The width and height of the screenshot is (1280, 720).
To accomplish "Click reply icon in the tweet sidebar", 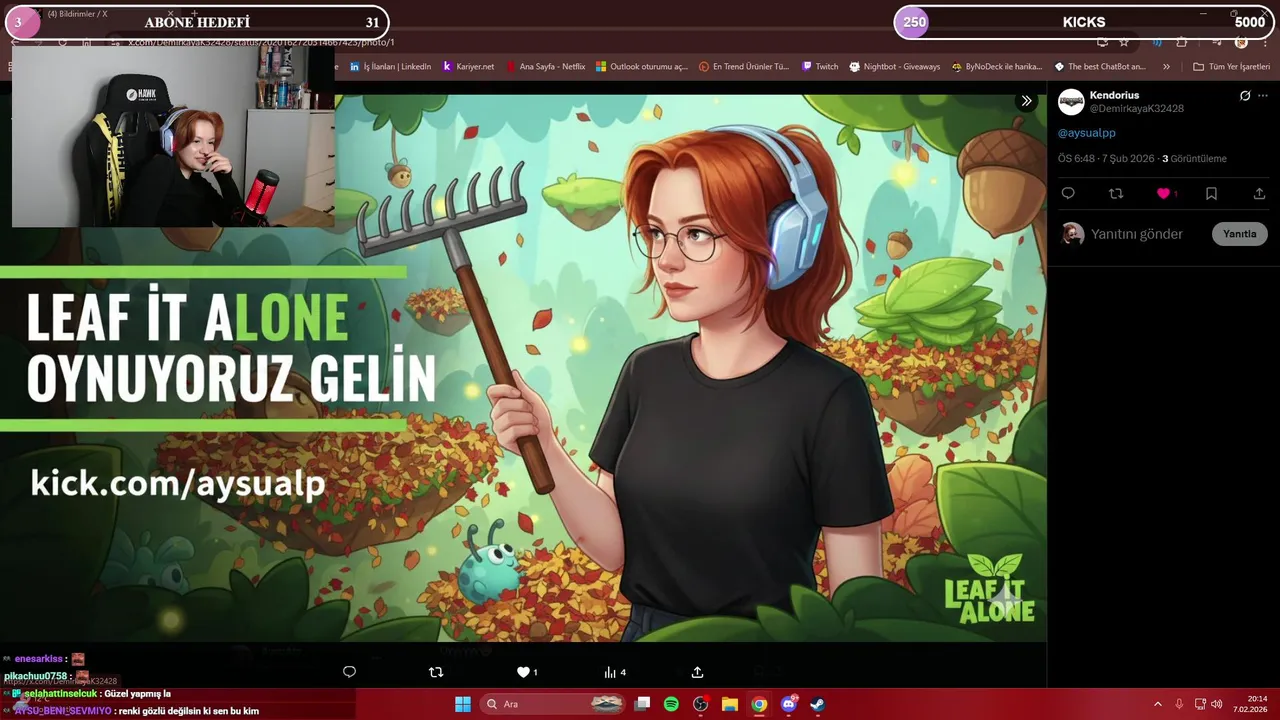I will pyautogui.click(x=1068, y=193).
